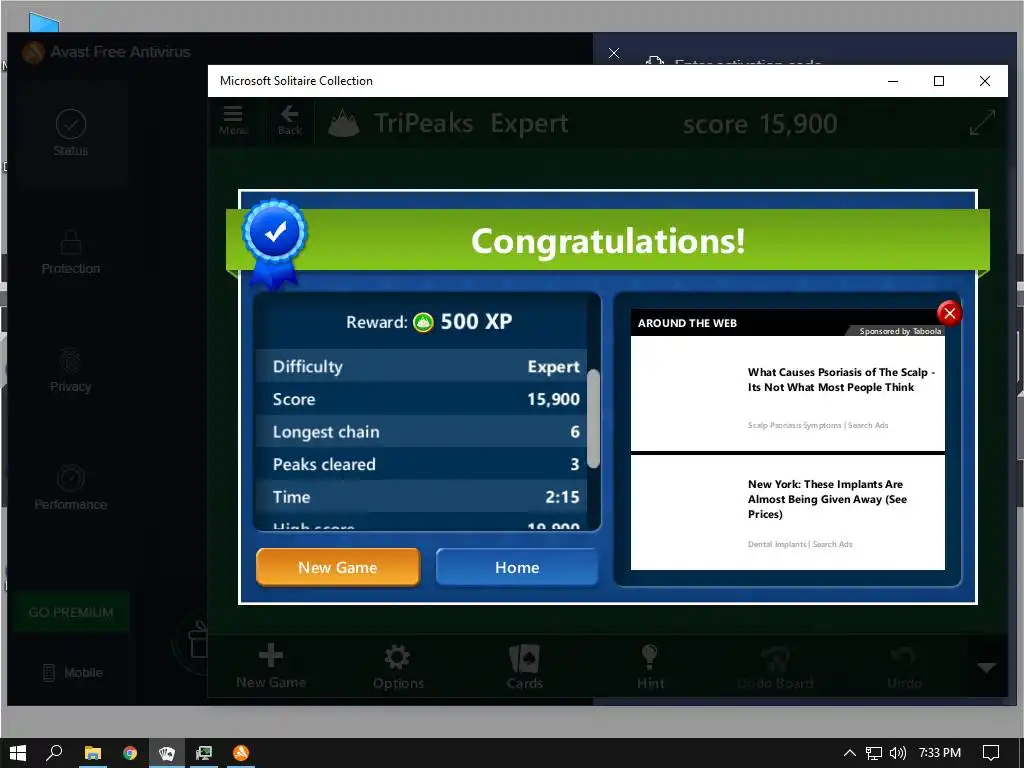The image size is (1024, 768).
Task: Click the results list vertical scrollbar
Action: point(593,419)
